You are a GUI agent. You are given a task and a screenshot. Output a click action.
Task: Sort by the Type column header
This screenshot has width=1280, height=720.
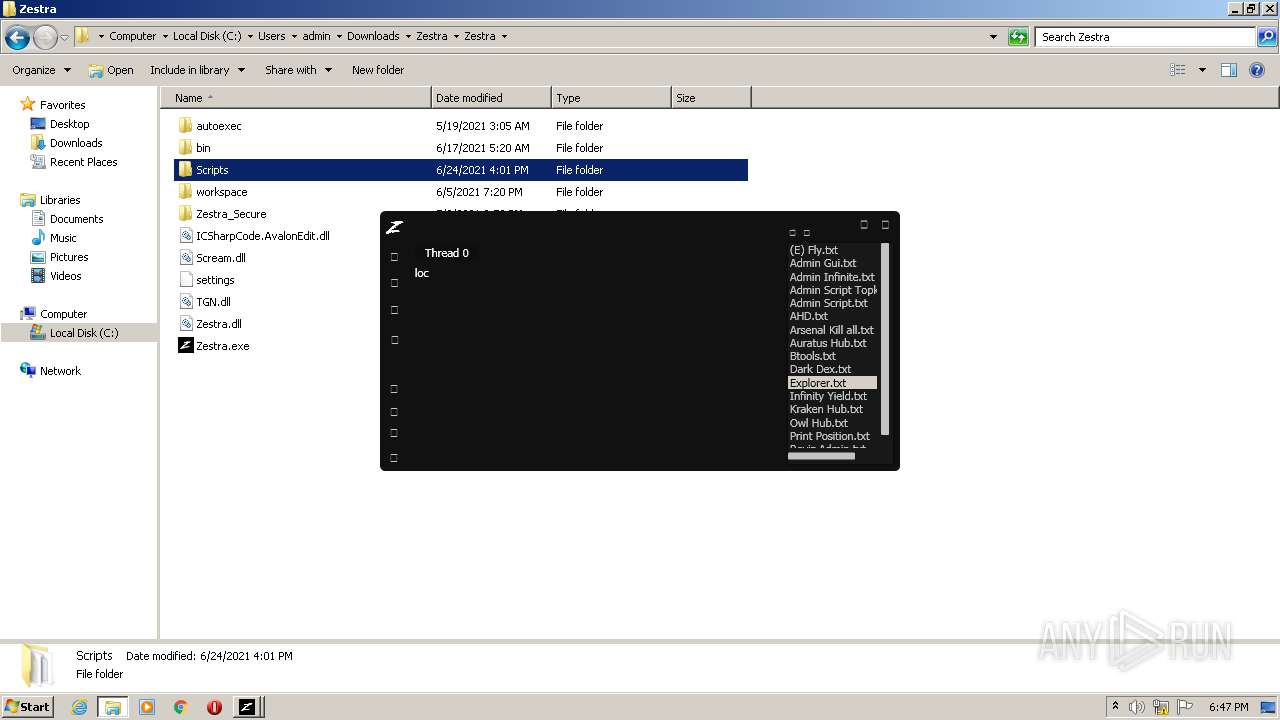tap(611, 98)
